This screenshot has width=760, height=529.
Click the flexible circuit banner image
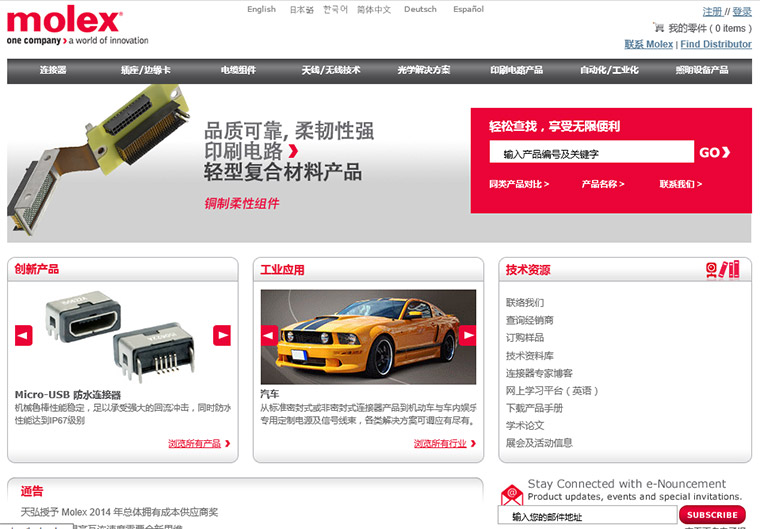[x=98, y=160]
